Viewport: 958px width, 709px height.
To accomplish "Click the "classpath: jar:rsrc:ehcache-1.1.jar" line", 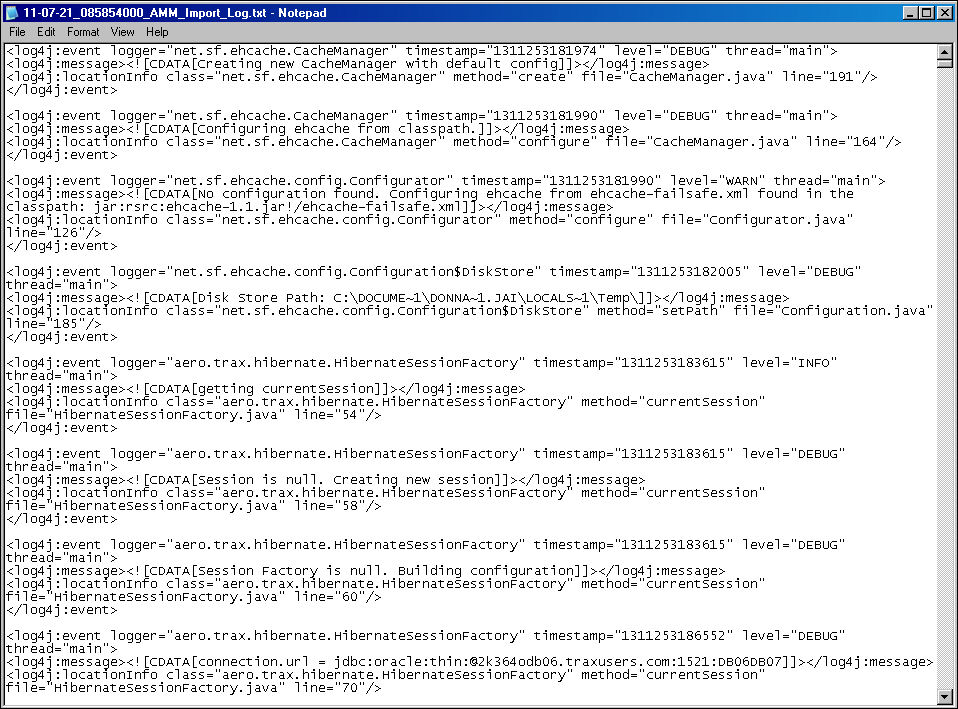I will 309,207.
